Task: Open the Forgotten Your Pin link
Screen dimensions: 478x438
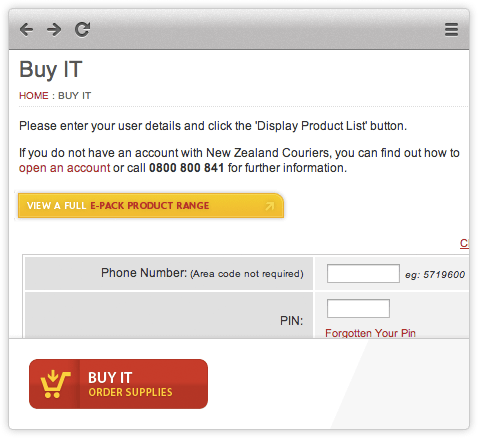Action: tap(370, 333)
